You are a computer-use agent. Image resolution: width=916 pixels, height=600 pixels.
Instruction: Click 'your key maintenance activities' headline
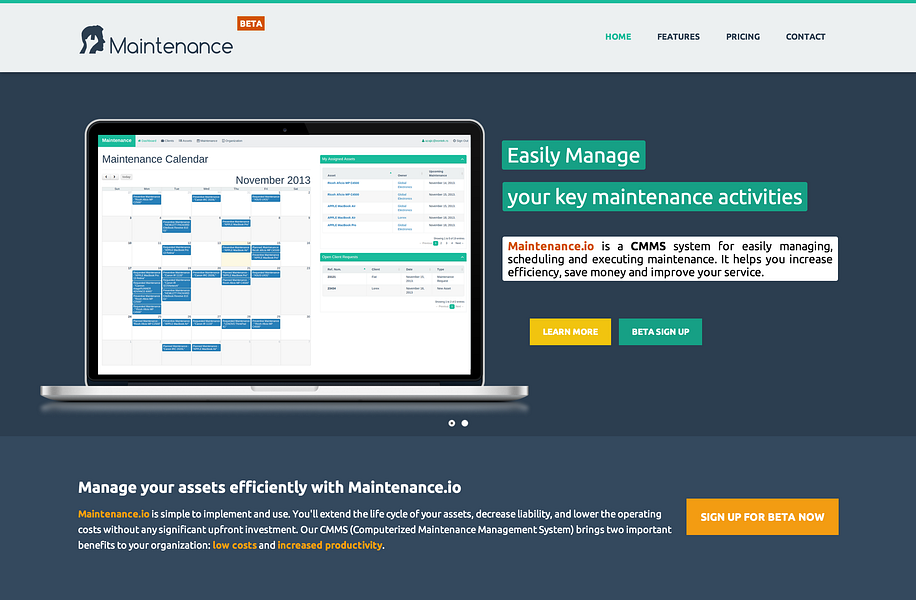655,197
